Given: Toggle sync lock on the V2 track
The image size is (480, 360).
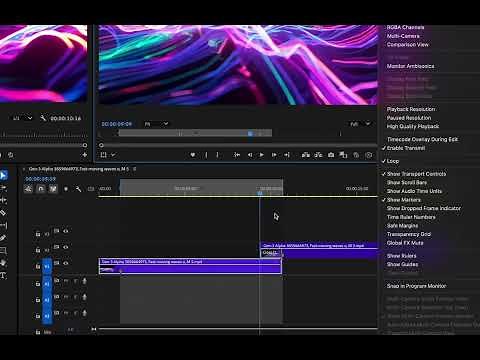Looking at the screenshot, I should (x=56, y=247).
